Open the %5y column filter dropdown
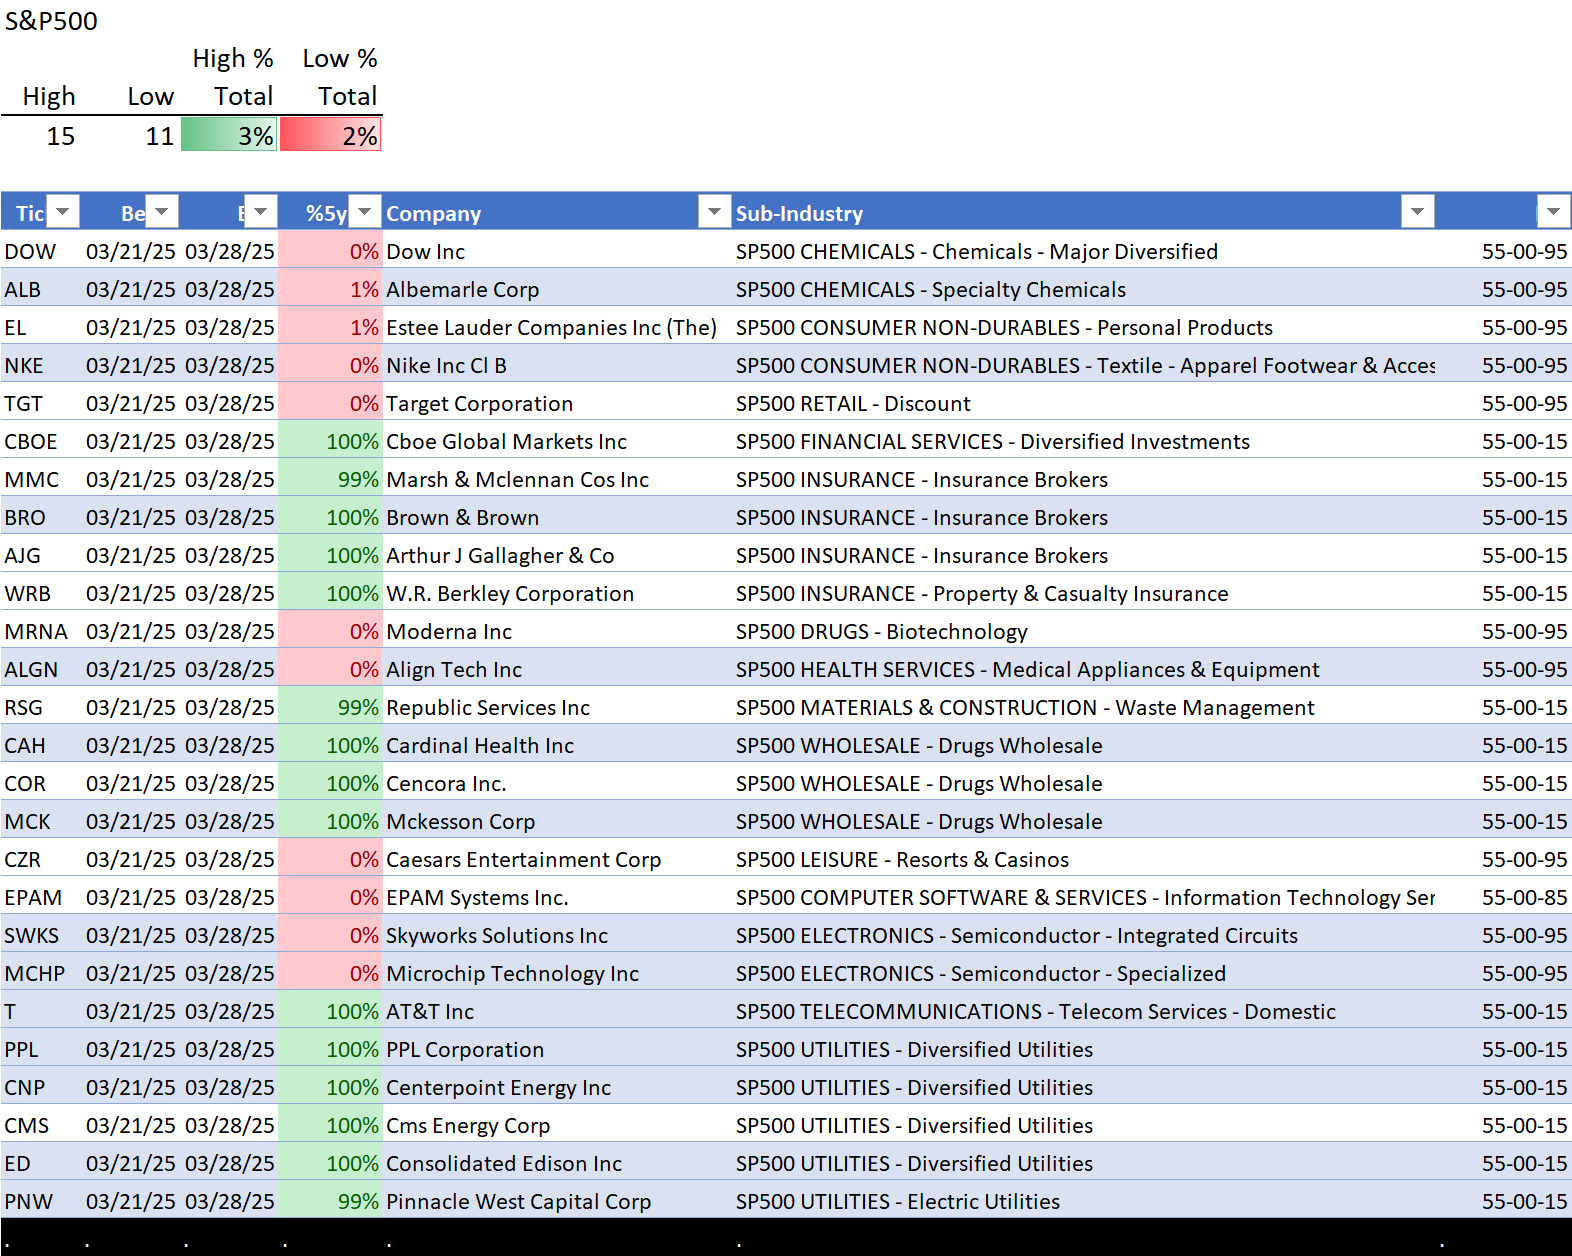 click(x=365, y=212)
